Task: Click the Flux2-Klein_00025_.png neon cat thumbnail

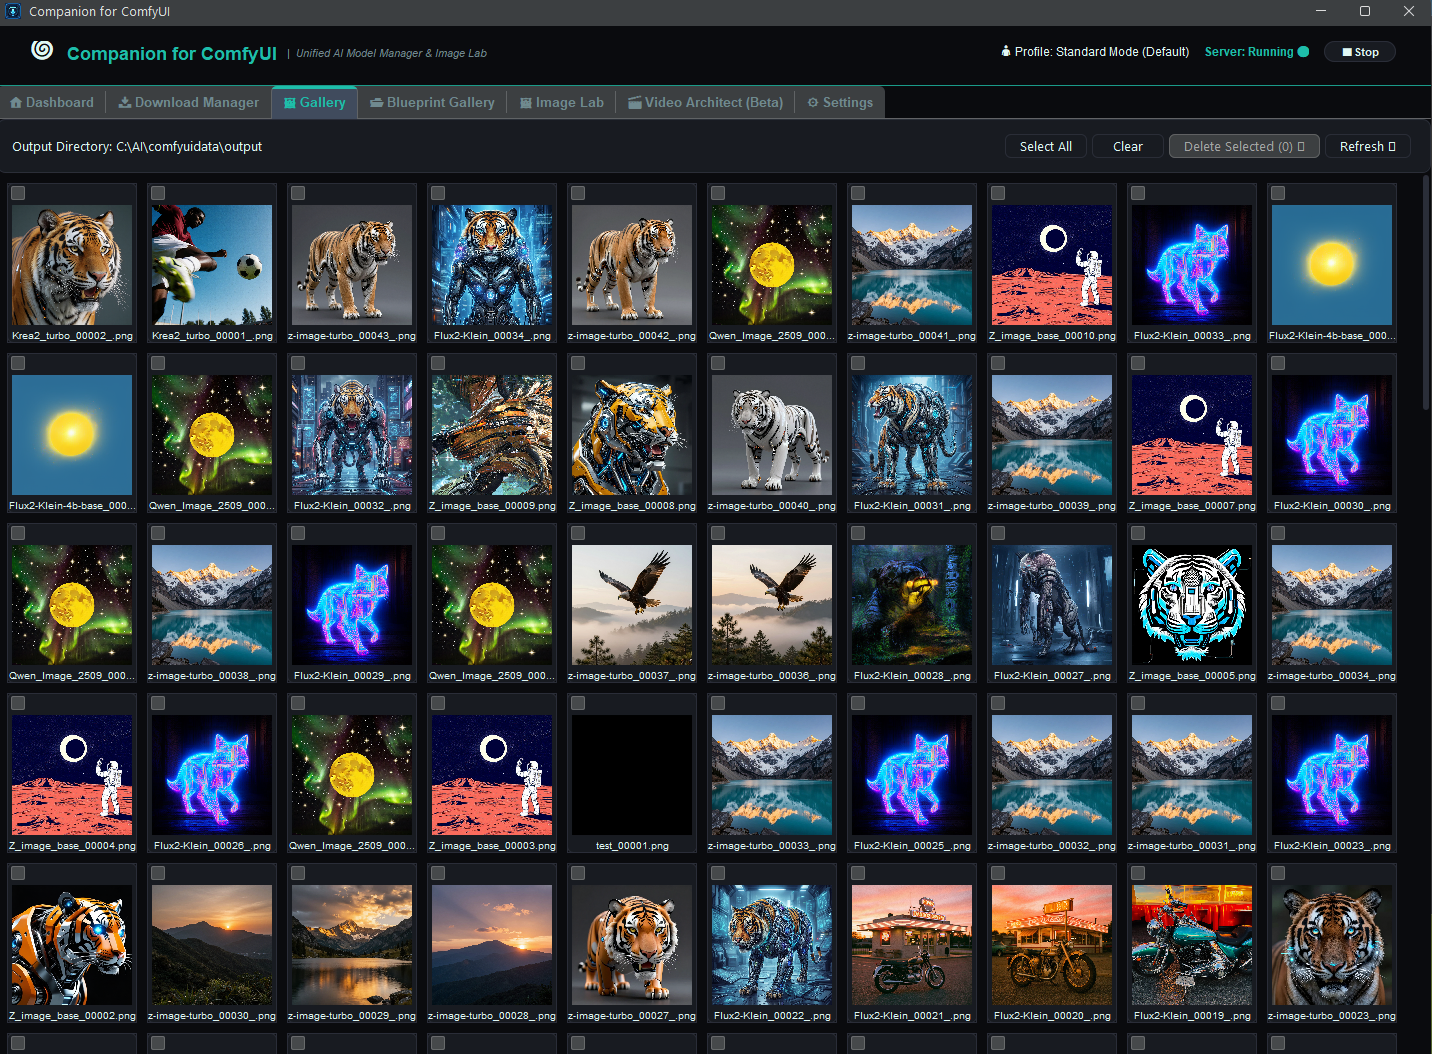Action: 912,775
